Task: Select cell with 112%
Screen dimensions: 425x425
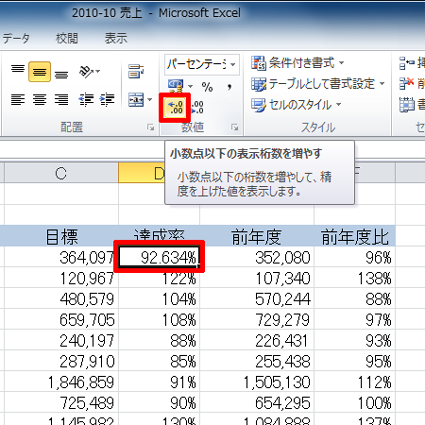Action: click(355, 382)
